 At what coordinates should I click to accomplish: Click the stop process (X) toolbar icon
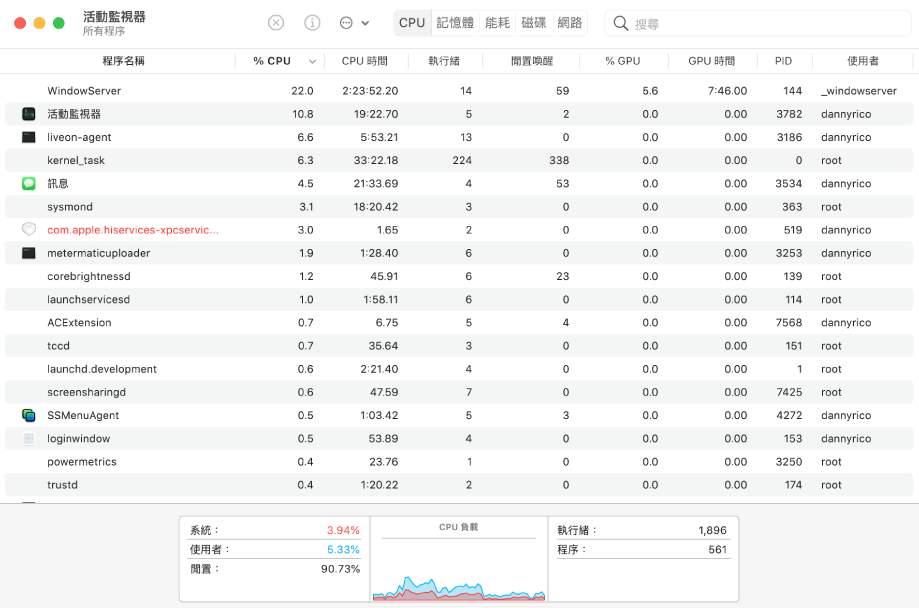[275, 23]
